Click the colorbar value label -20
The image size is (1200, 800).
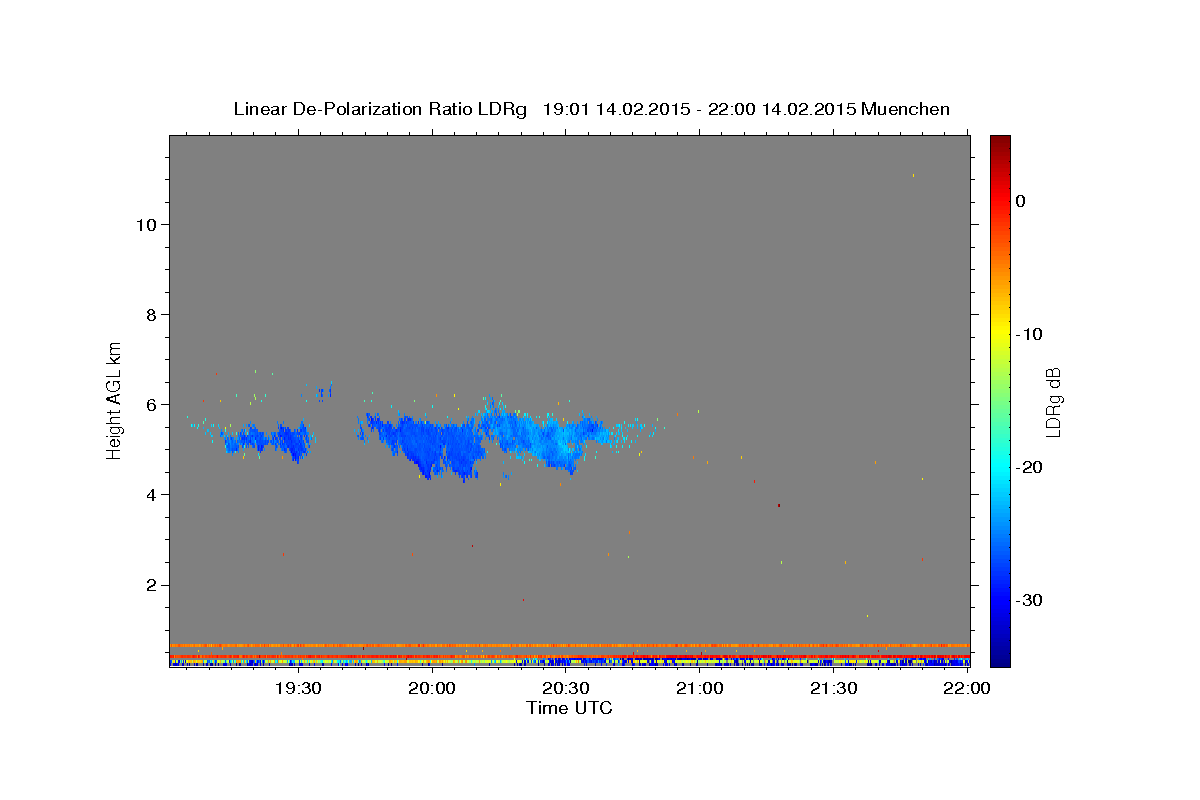[x=1030, y=467]
